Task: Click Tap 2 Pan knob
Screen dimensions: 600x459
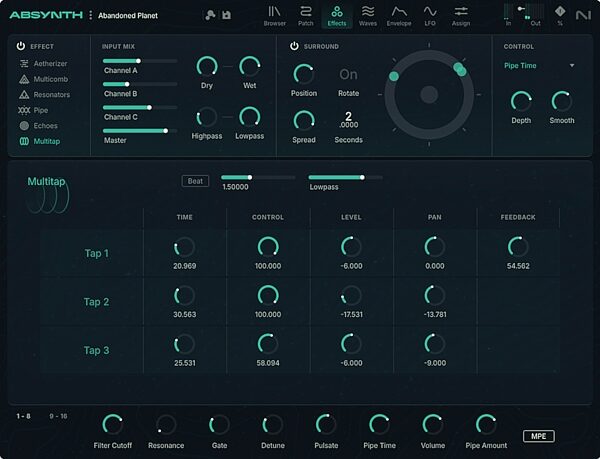Action: click(435, 296)
